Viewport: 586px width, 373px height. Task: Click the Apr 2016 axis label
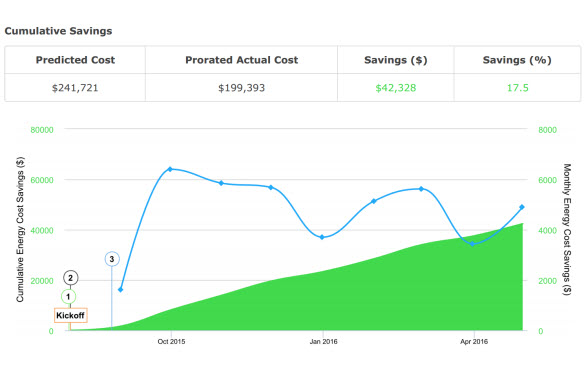[474, 342]
